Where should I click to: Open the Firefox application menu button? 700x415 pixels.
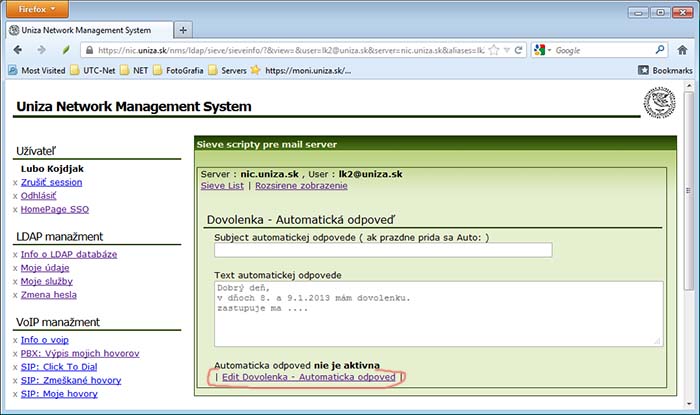[38, 9]
